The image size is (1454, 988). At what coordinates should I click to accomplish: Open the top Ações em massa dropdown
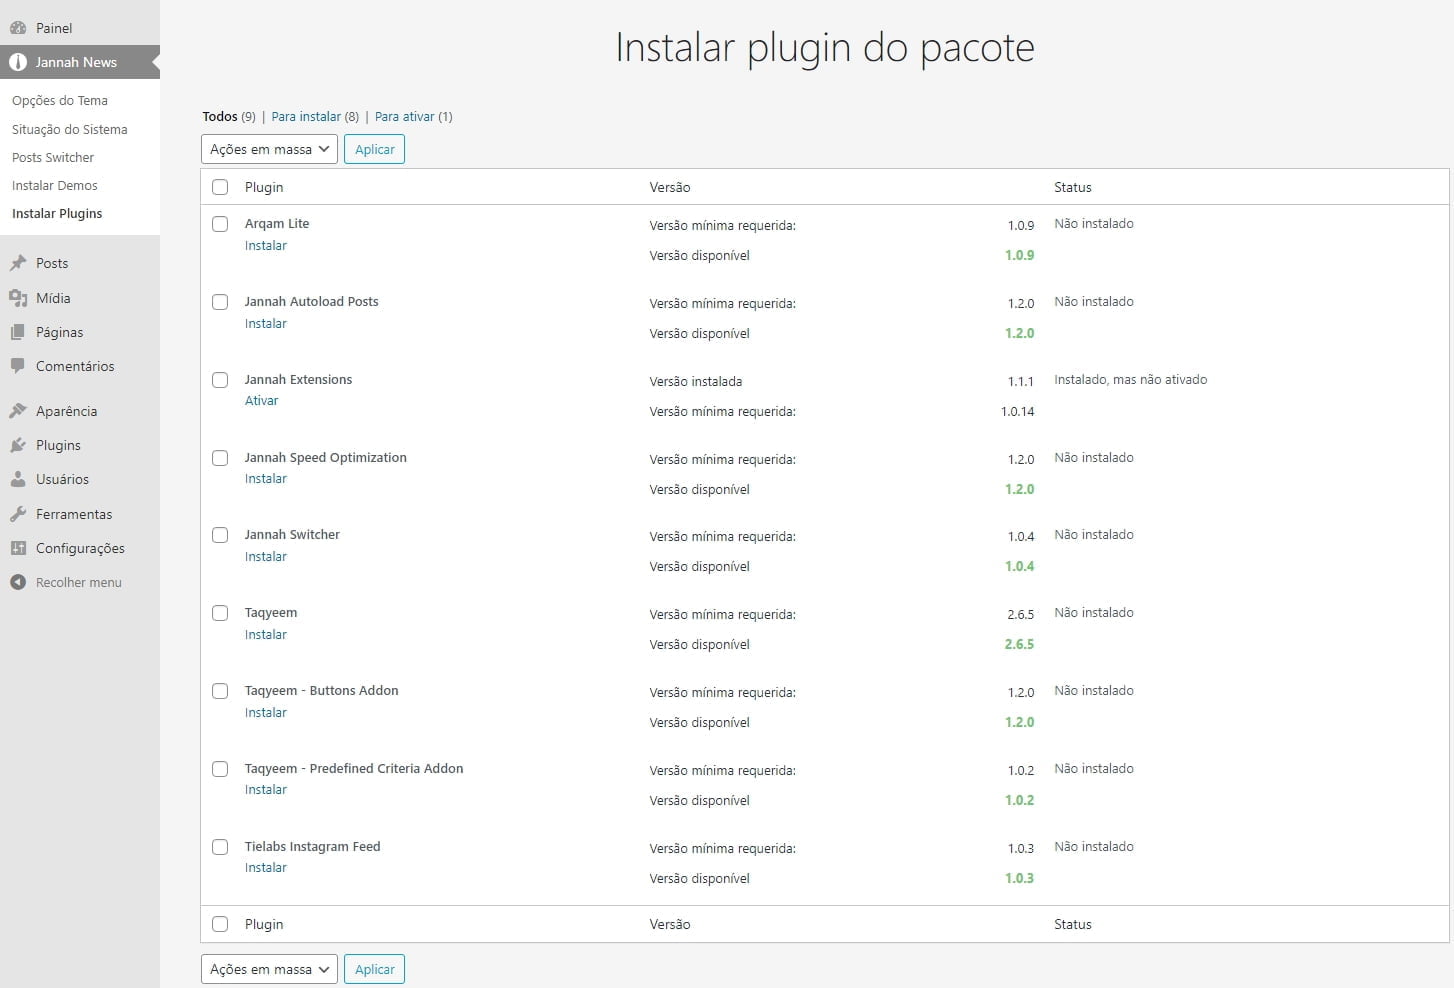[x=269, y=149]
